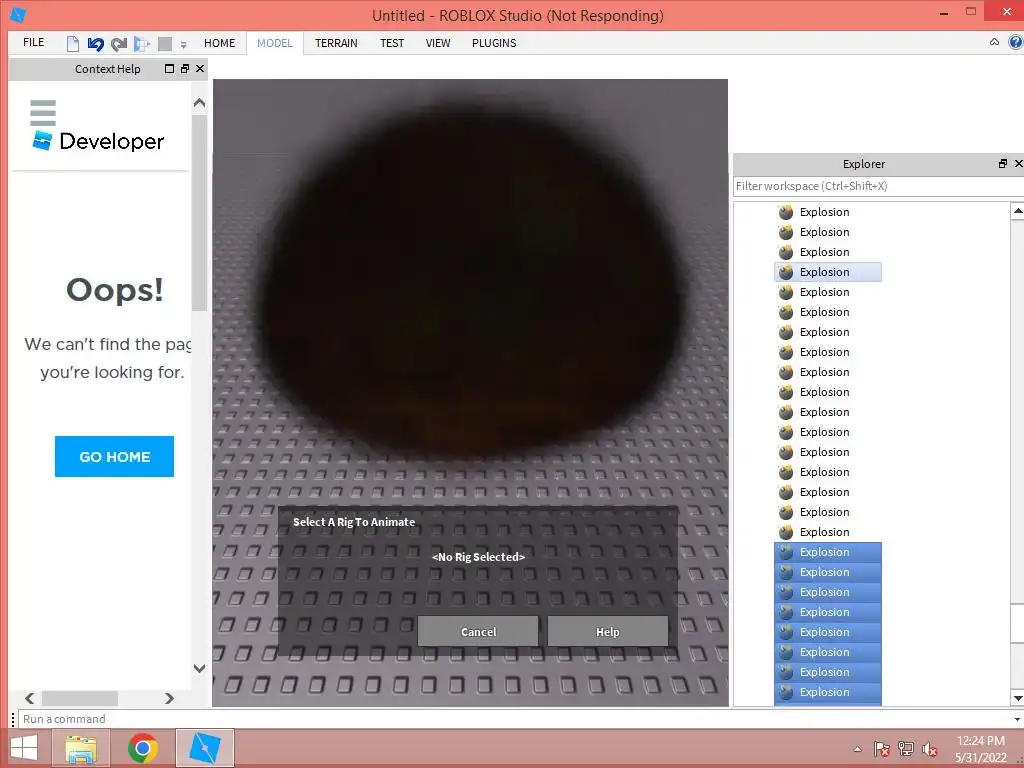Click Context Help scroll down arrow
Image resolution: width=1024 pixels, height=768 pixels.
click(x=199, y=668)
